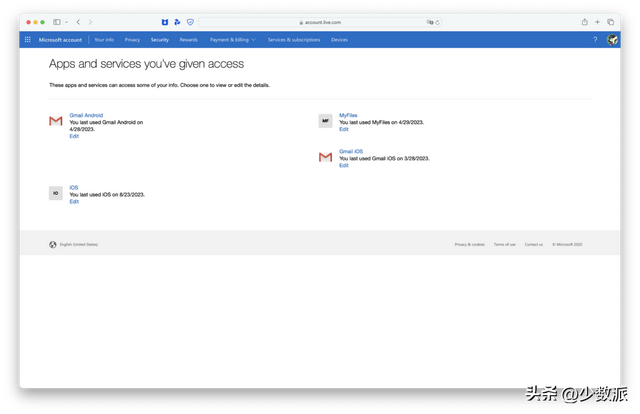Screen dimensions: 640x414
Task: Click the iOS app IO icon
Action: (x=56, y=193)
